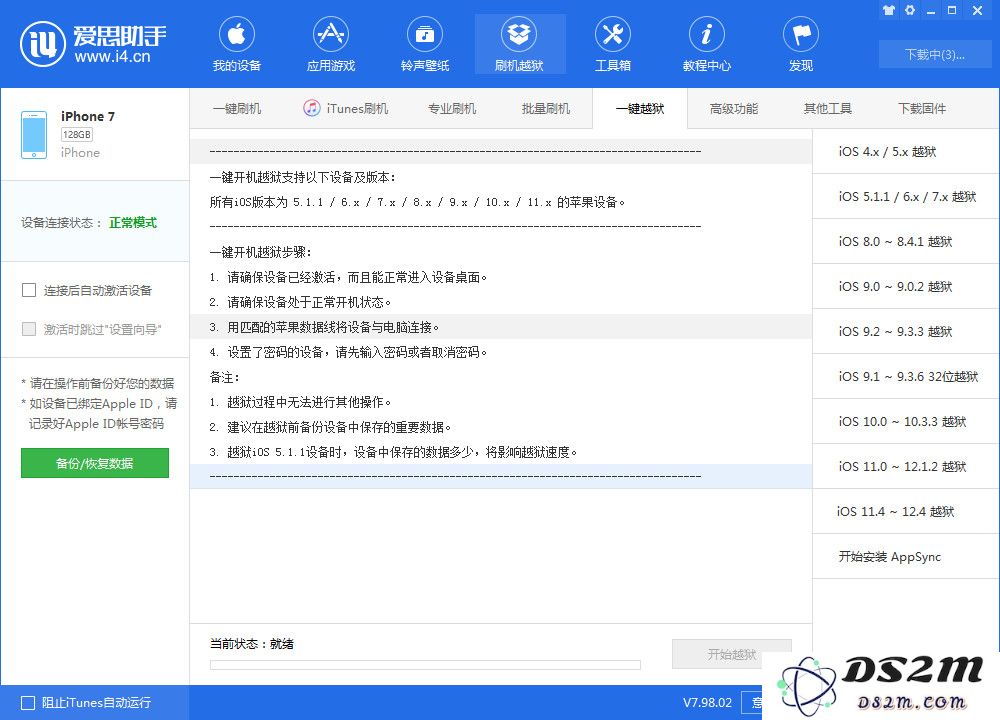Select the 一键越狱 tab
The width and height of the screenshot is (1000, 720).
pyautogui.click(x=640, y=108)
